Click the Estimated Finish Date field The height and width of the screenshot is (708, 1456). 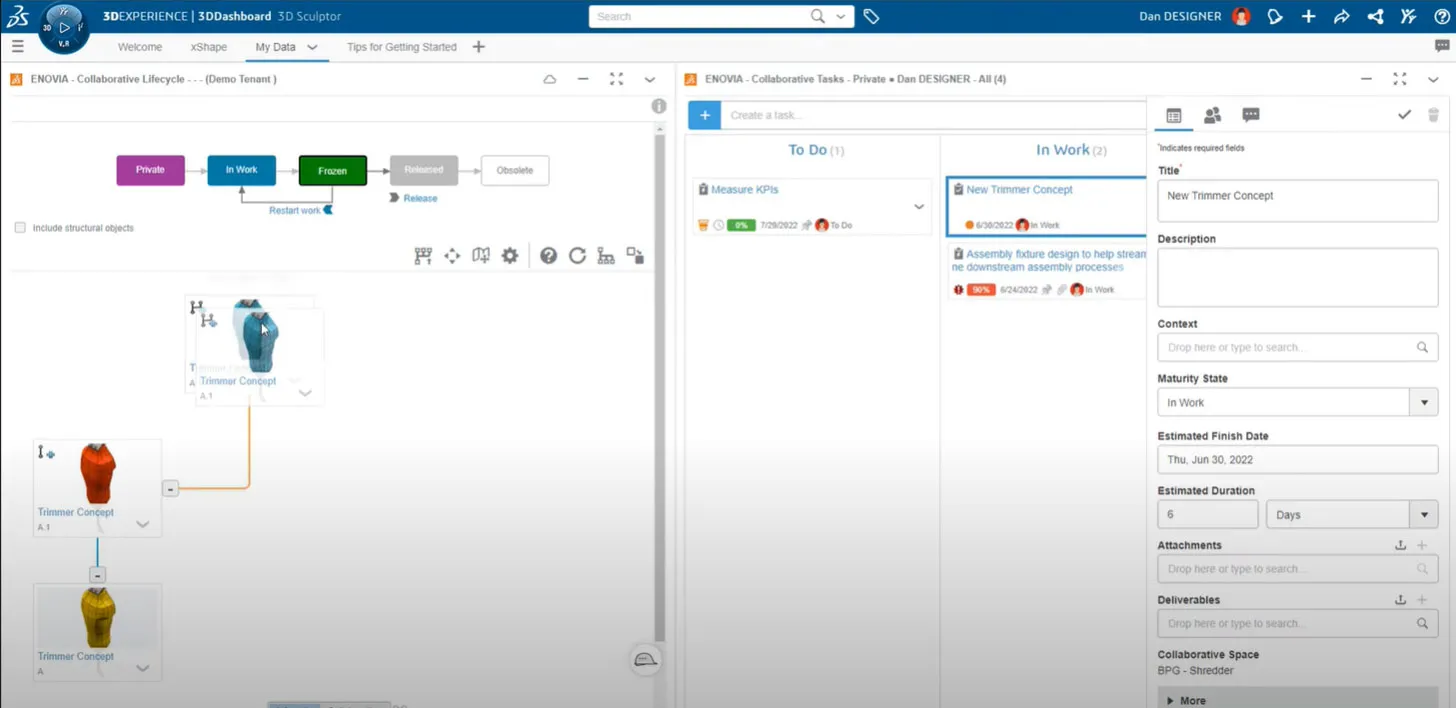[1296, 460]
